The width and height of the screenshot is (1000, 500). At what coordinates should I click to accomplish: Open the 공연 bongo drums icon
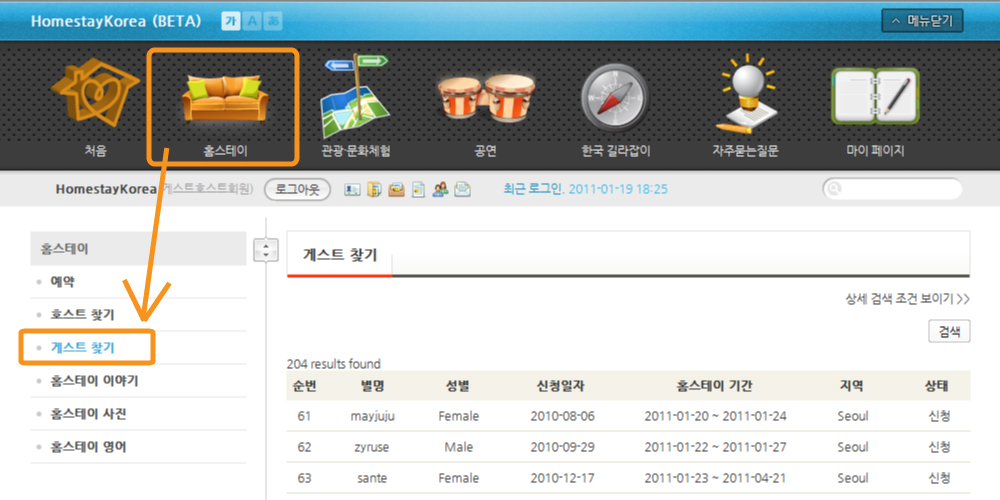coord(486,99)
